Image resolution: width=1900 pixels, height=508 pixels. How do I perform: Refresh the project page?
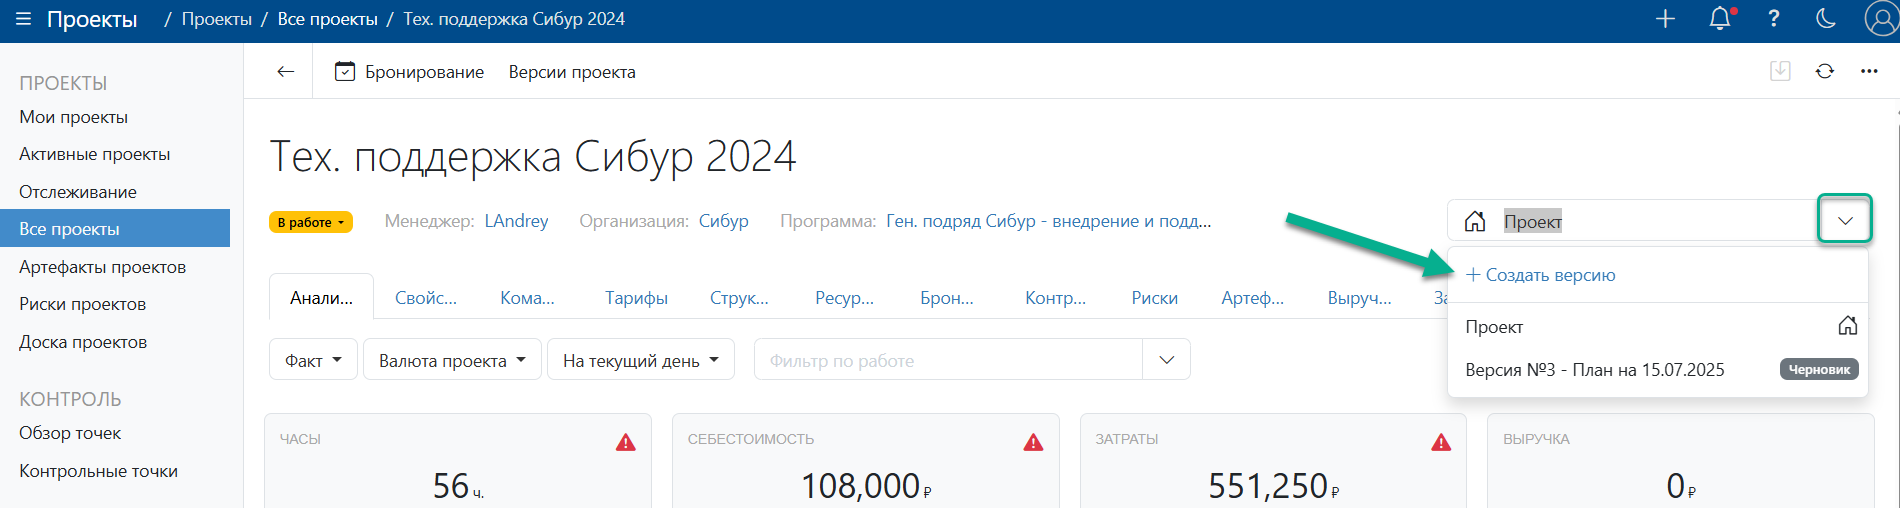coord(1825,71)
